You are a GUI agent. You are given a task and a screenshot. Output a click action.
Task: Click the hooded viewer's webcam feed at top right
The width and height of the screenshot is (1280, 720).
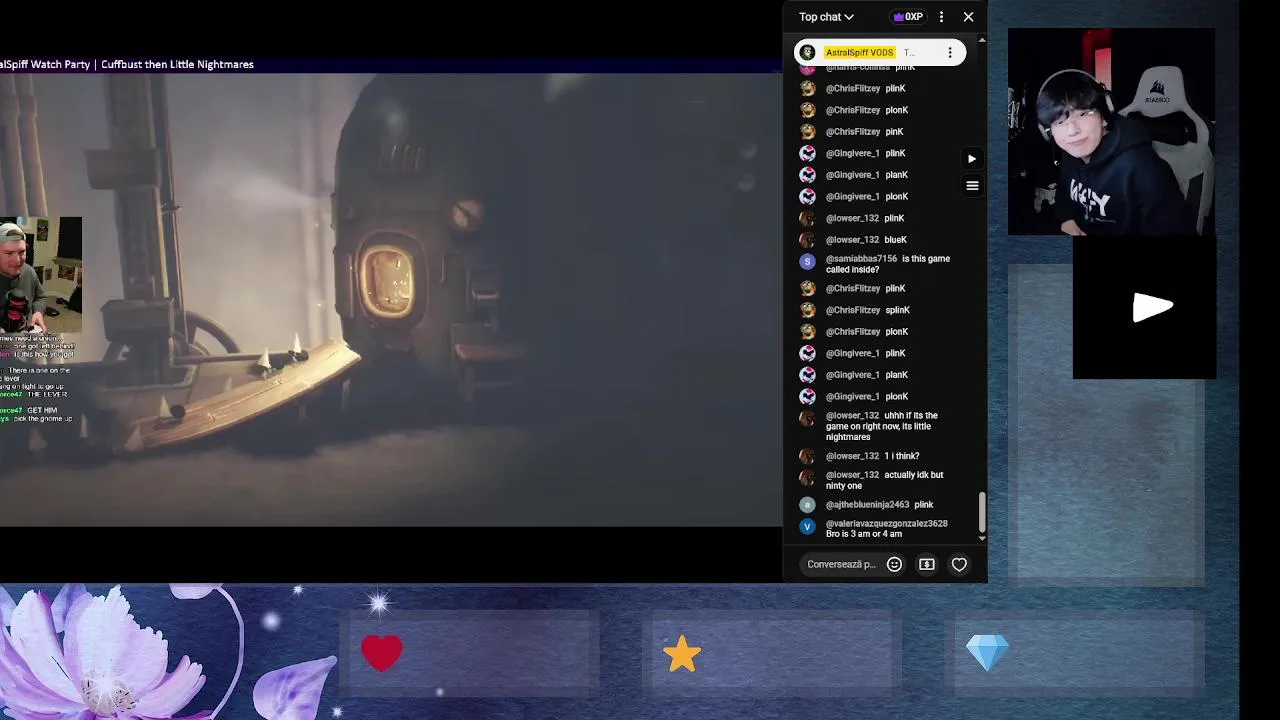[x=1111, y=132]
